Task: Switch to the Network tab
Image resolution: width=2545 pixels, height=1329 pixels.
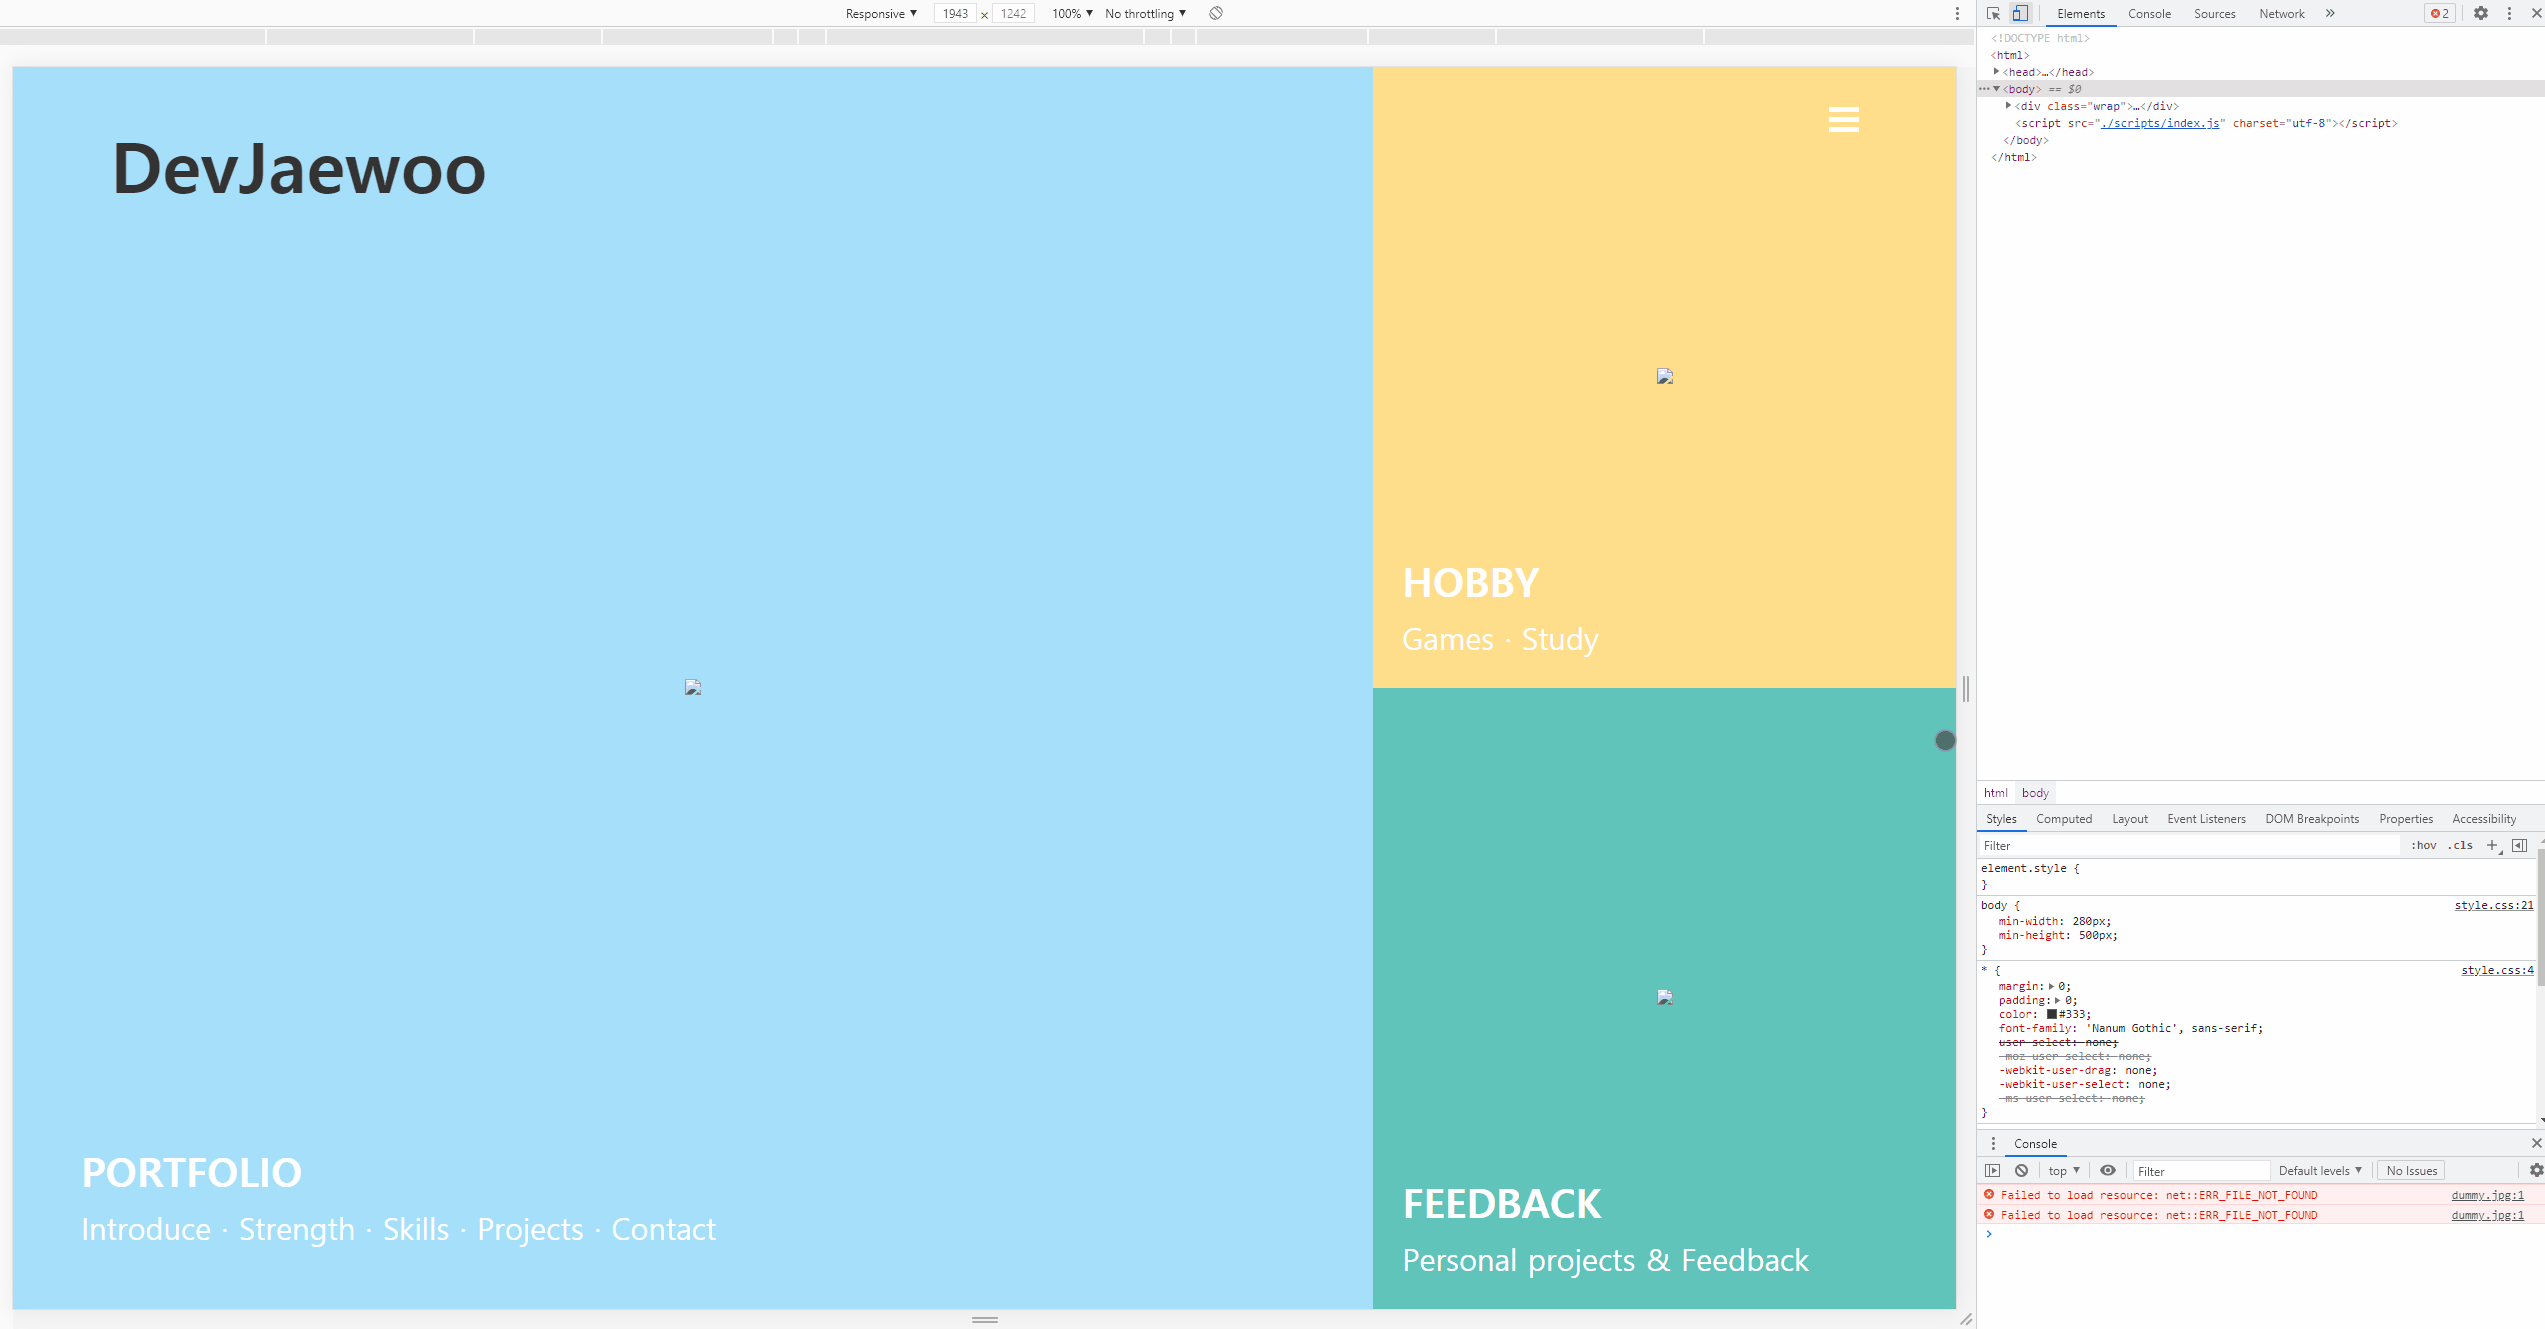Action: pos(2281,13)
